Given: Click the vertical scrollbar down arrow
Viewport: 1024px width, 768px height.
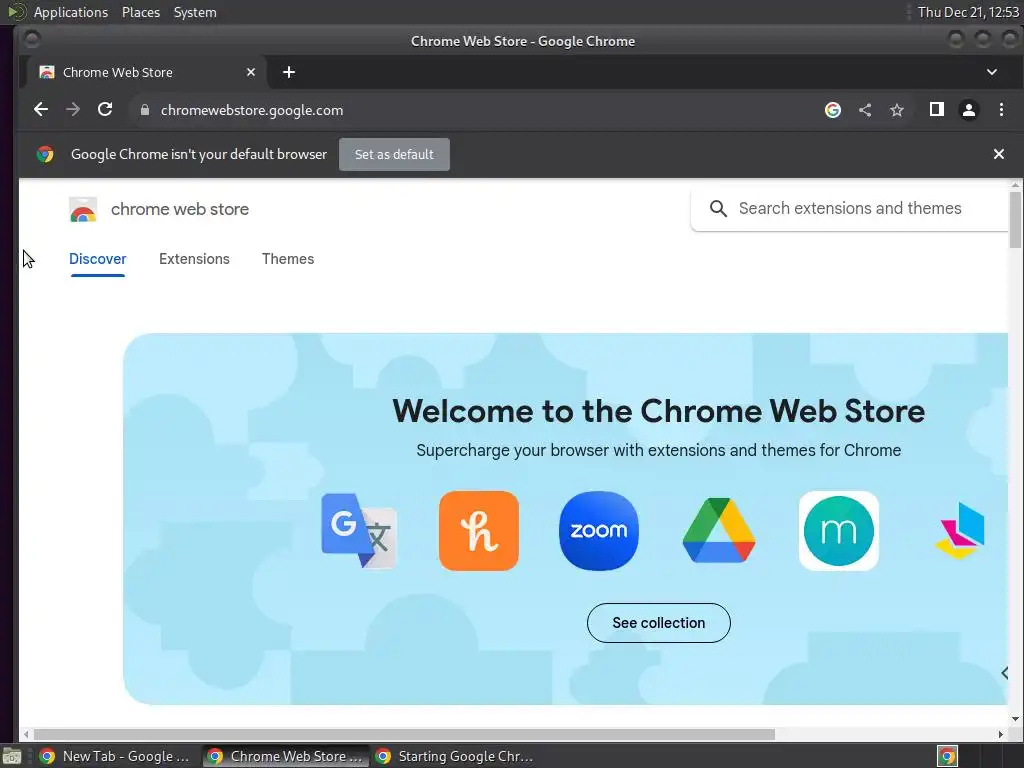Looking at the screenshot, I should pyautogui.click(x=1015, y=719).
